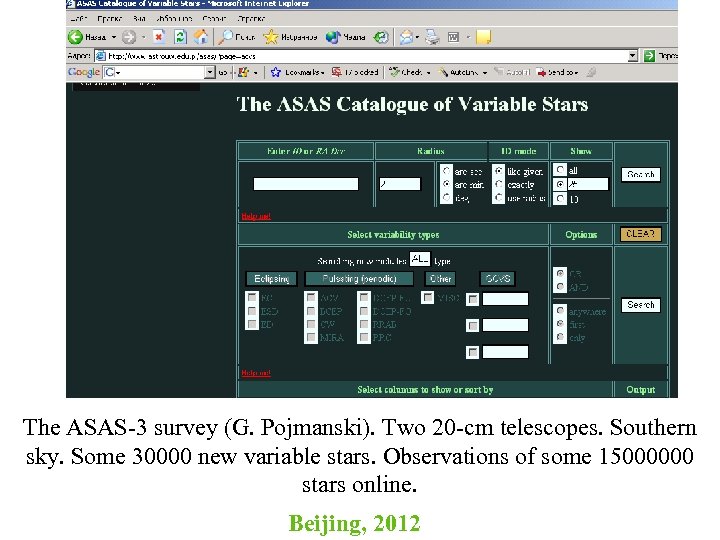The width and height of the screenshot is (720, 540).
Task: Open the Сервис (Tools) menu
Action: pyautogui.click(x=214, y=19)
